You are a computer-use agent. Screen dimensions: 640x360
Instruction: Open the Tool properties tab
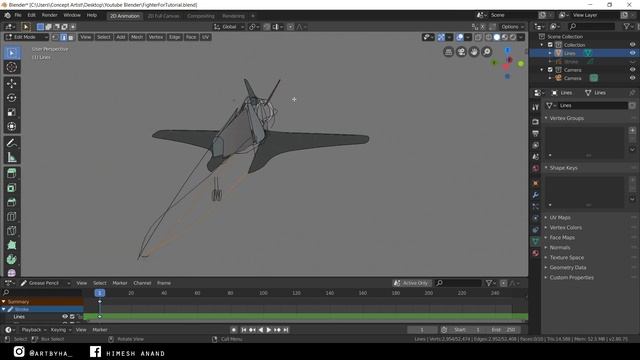click(536, 107)
